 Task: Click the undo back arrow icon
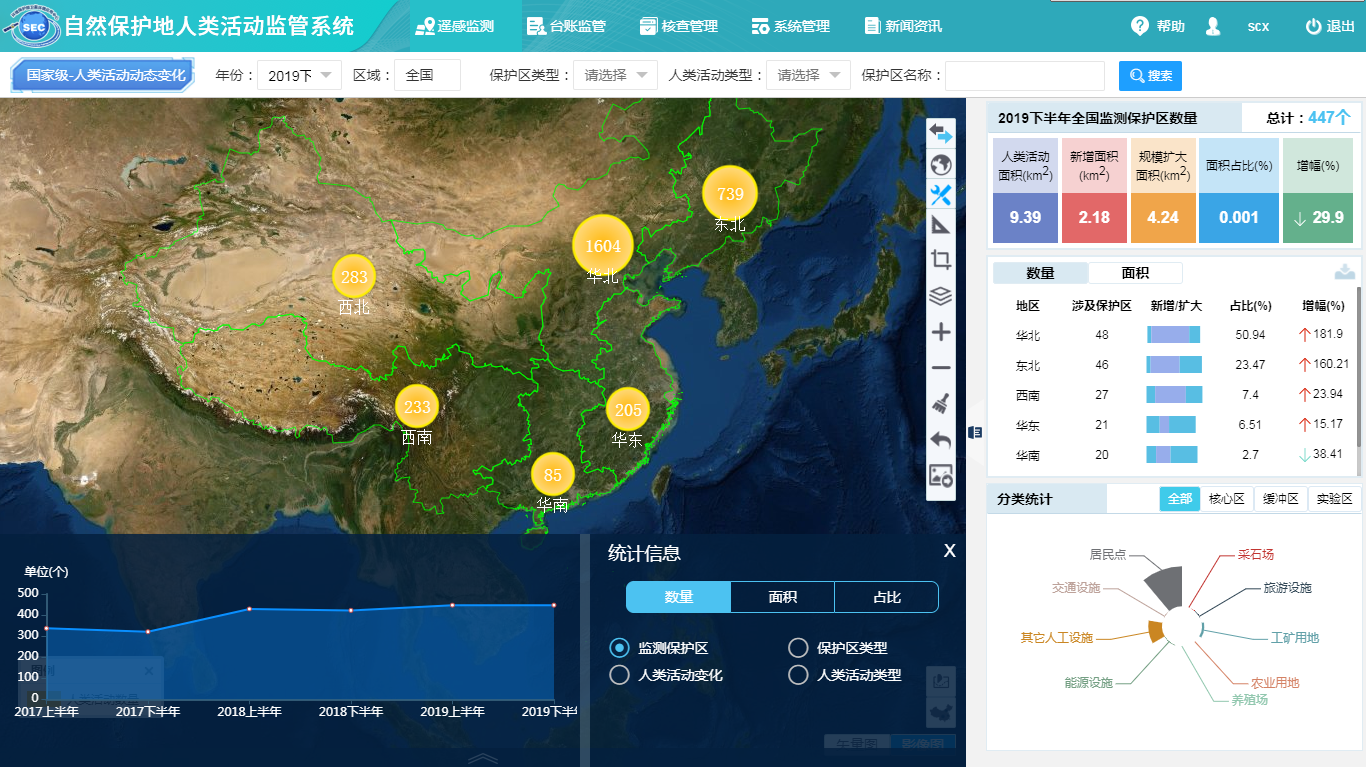pyautogui.click(x=940, y=439)
